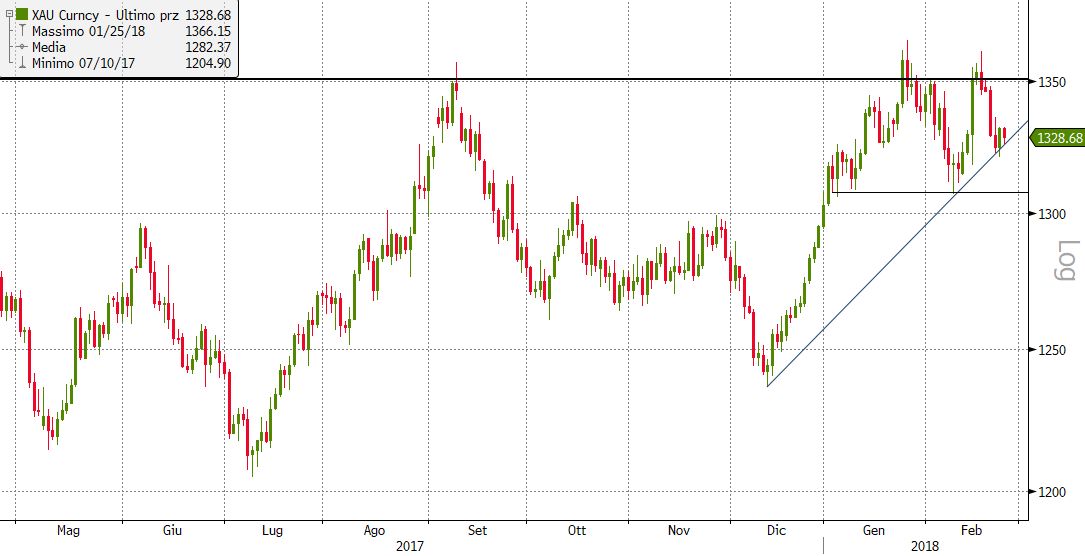This screenshot has height=556, width=1085.
Task: Select the 'Media' legend row label
Action: (x=48, y=47)
